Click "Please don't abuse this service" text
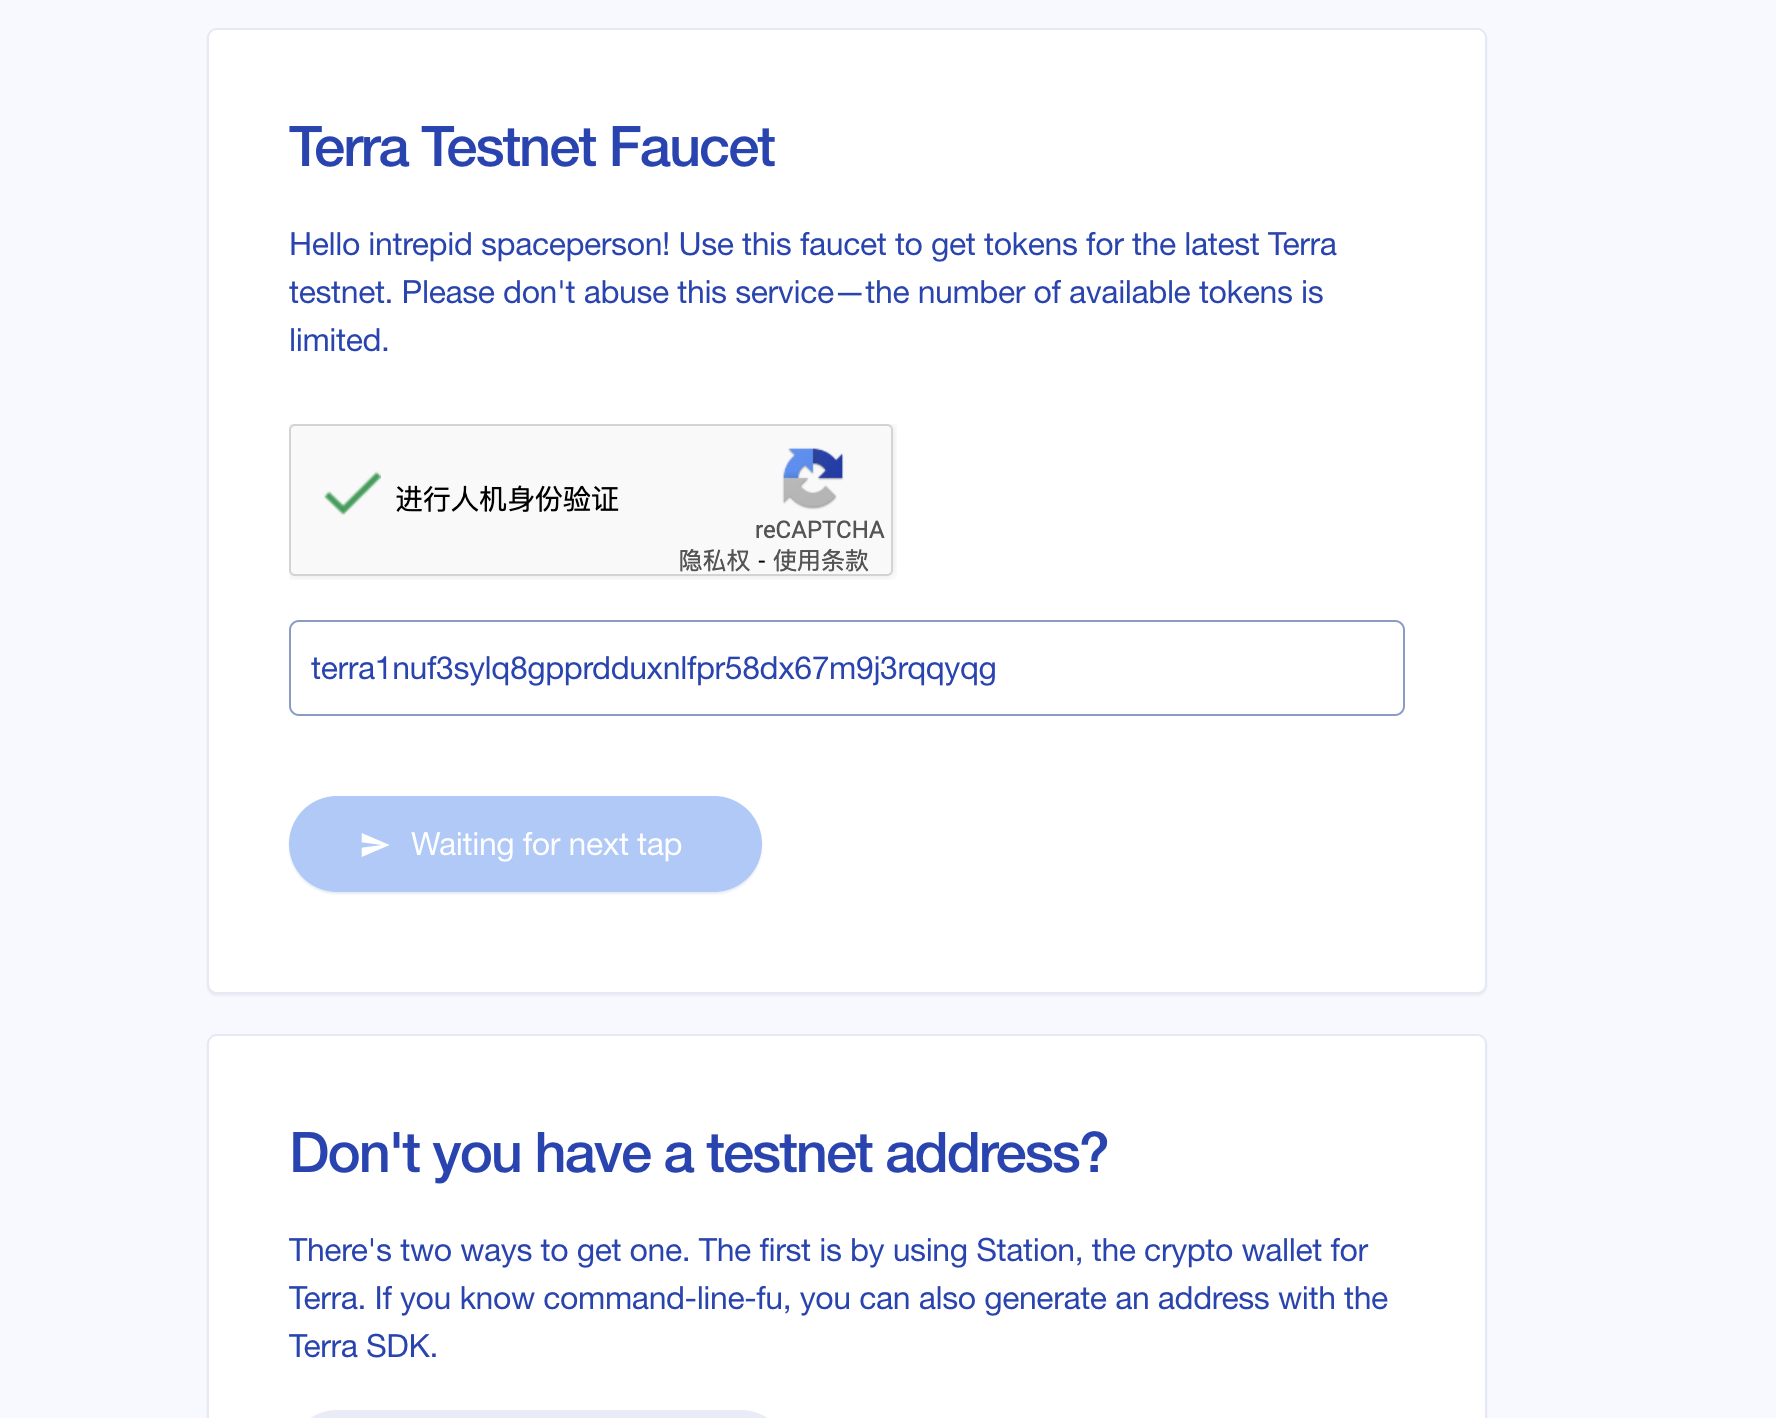The height and width of the screenshot is (1418, 1776). click(617, 293)
